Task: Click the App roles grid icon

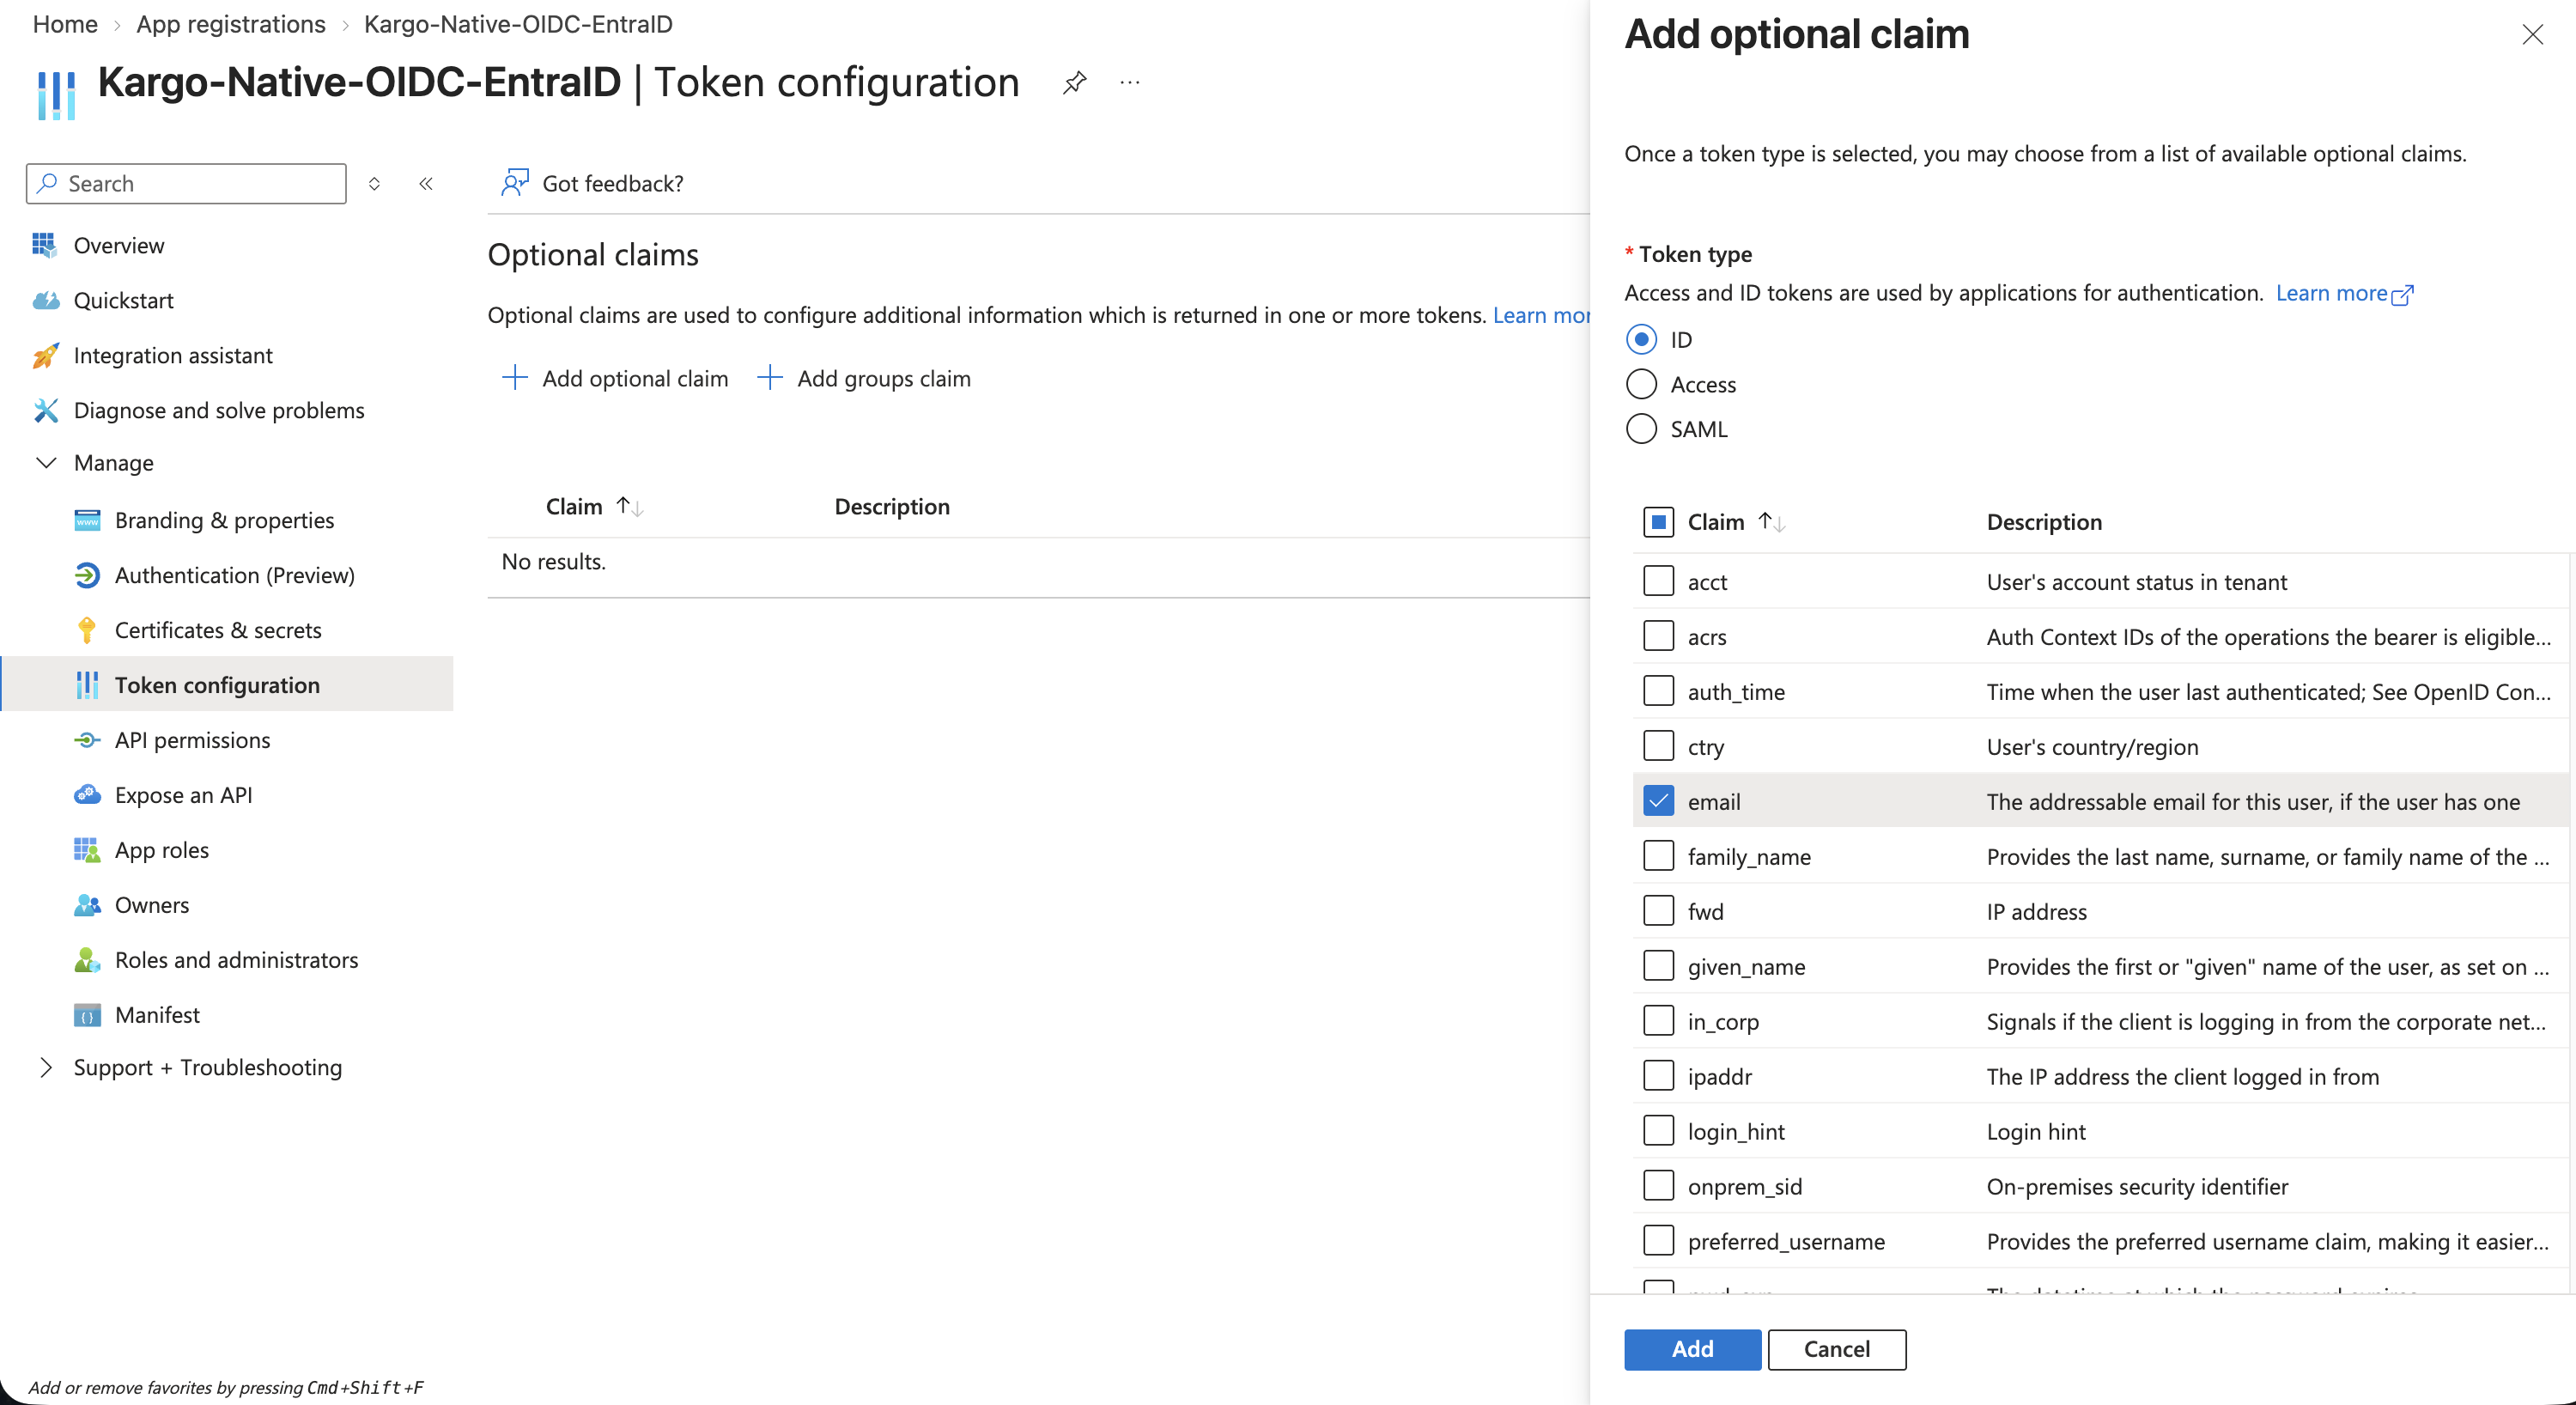Action: pos(87,850)
